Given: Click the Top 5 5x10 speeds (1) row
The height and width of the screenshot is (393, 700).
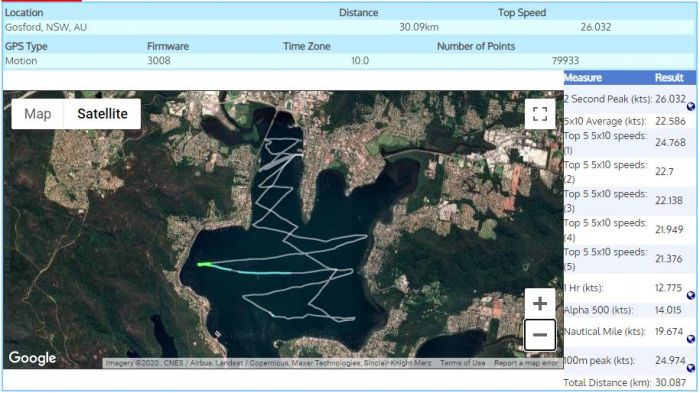Looking at the screenshot, I should click(x=629, y=142).
